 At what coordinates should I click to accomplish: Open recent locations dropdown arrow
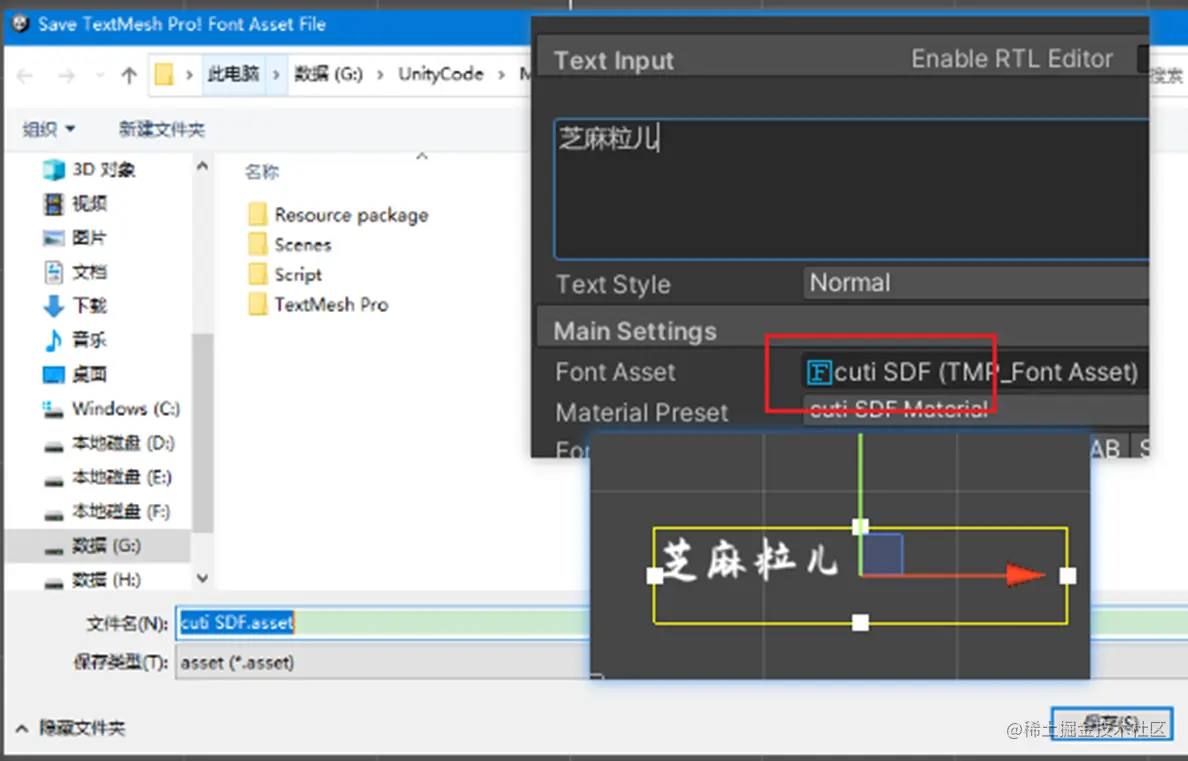coord(100,75)
